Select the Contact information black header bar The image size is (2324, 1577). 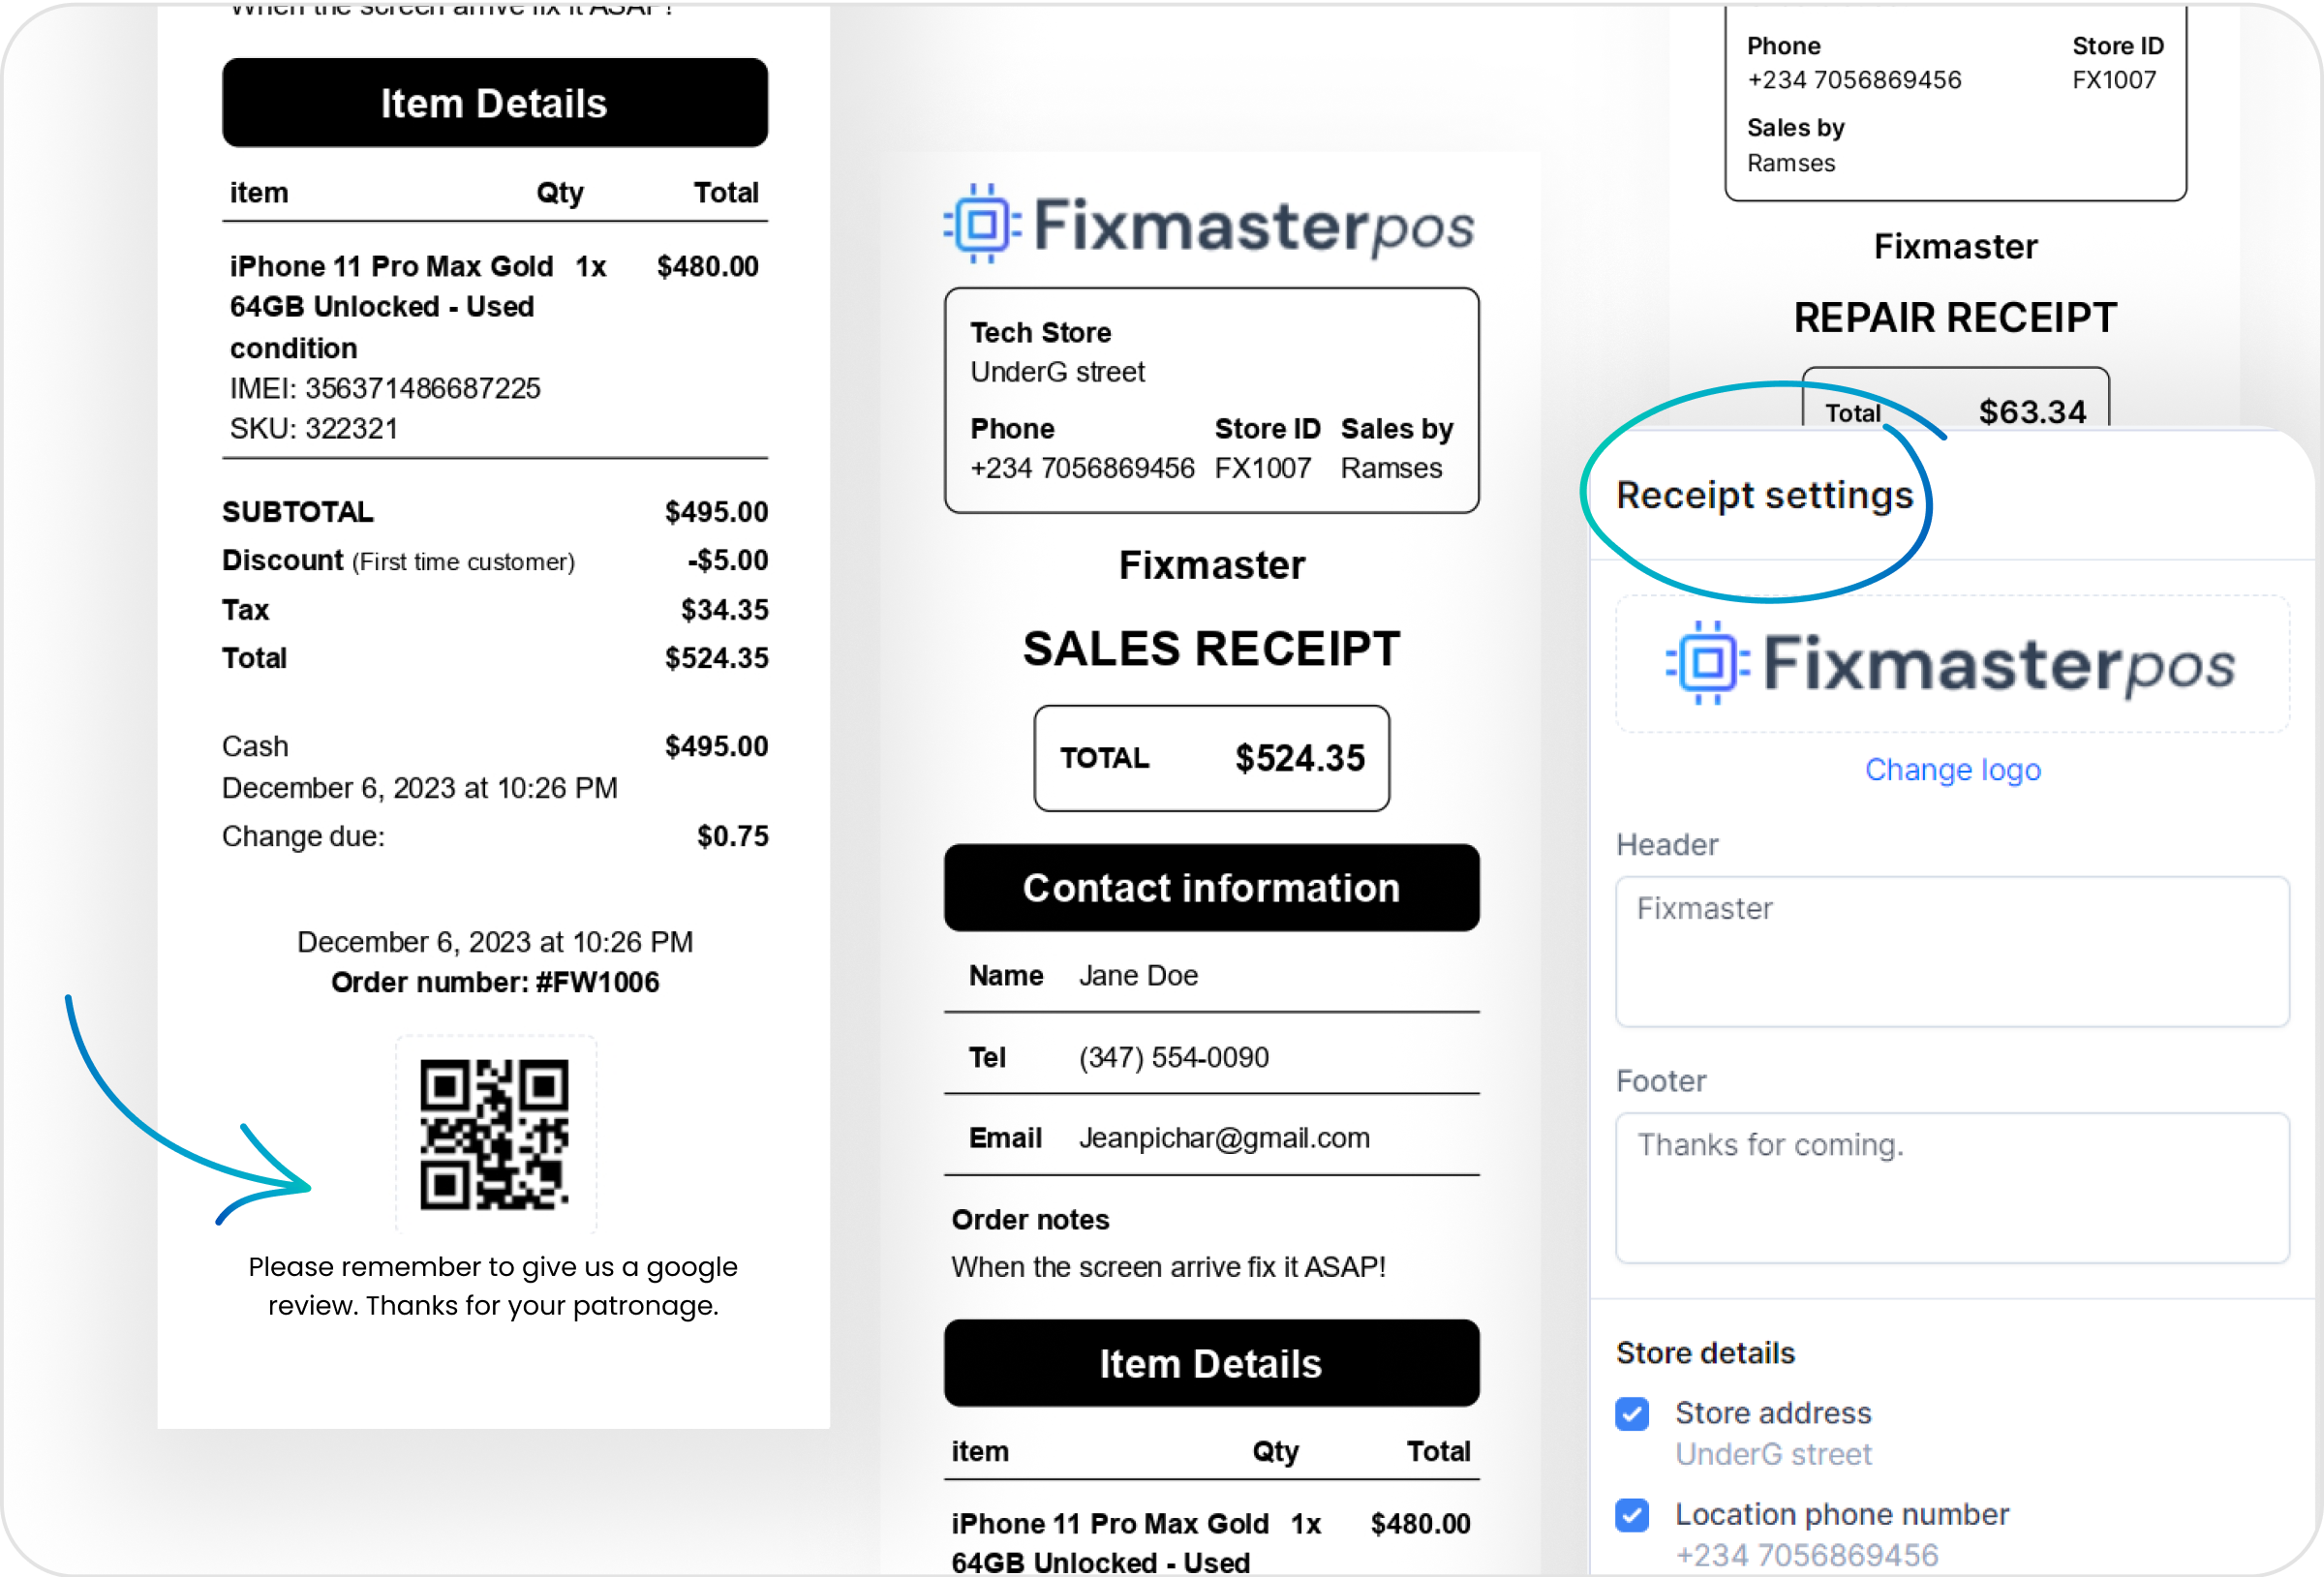tap(1211, 888)
